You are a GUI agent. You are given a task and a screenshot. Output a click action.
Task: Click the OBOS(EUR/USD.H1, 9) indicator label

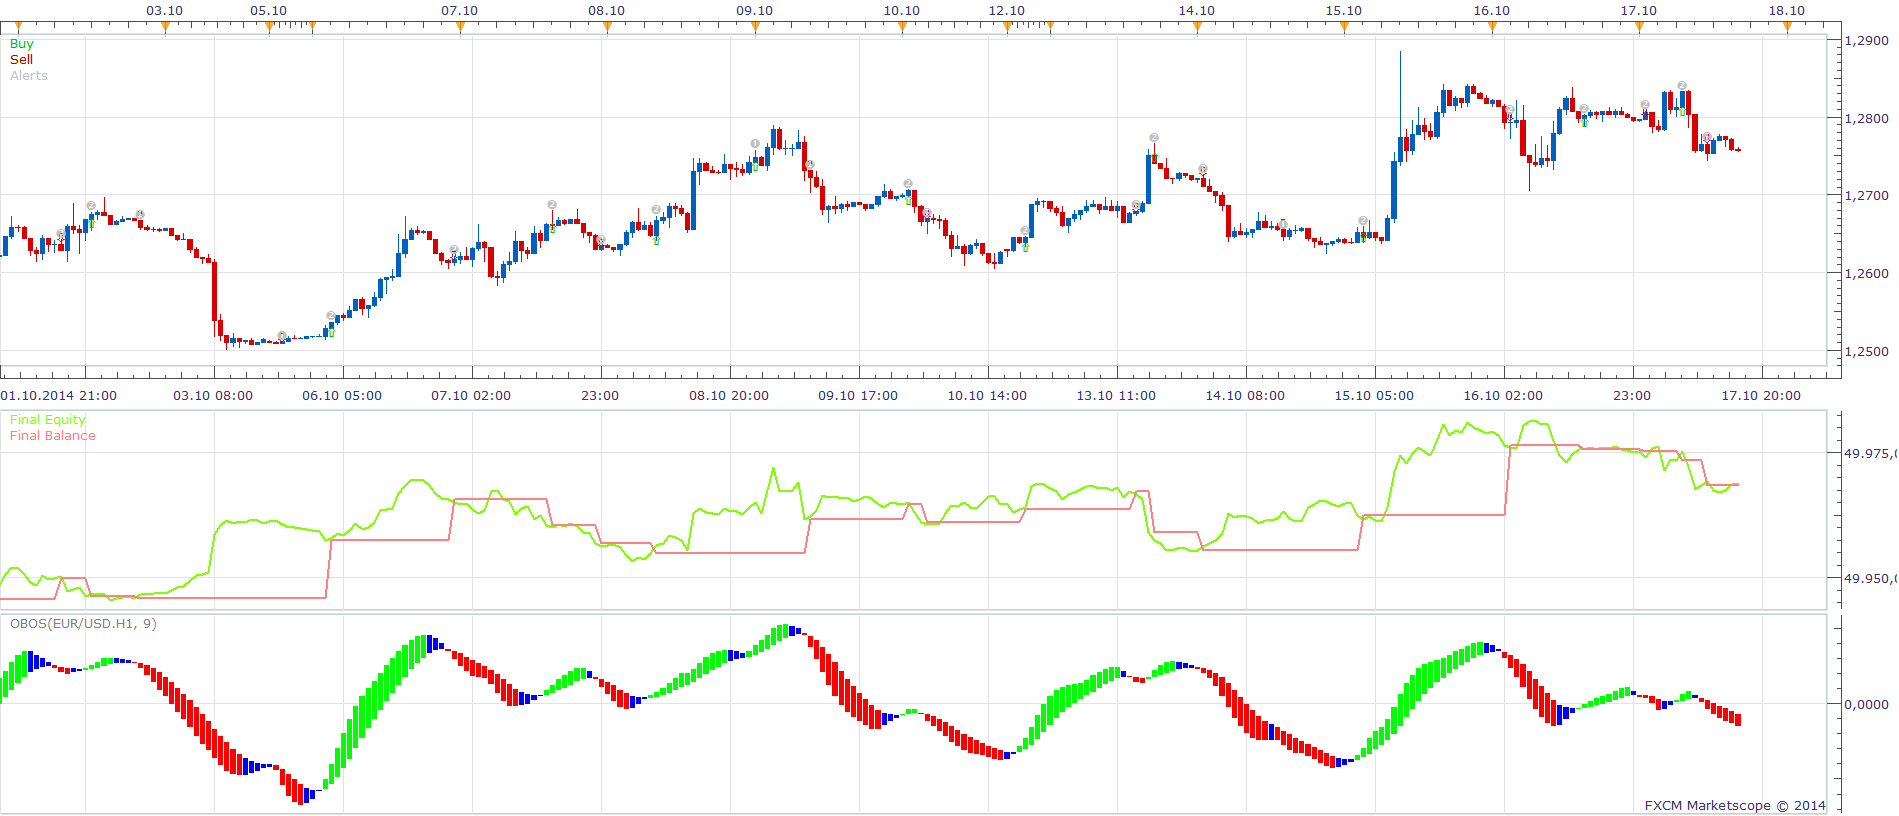pos(83,624)
